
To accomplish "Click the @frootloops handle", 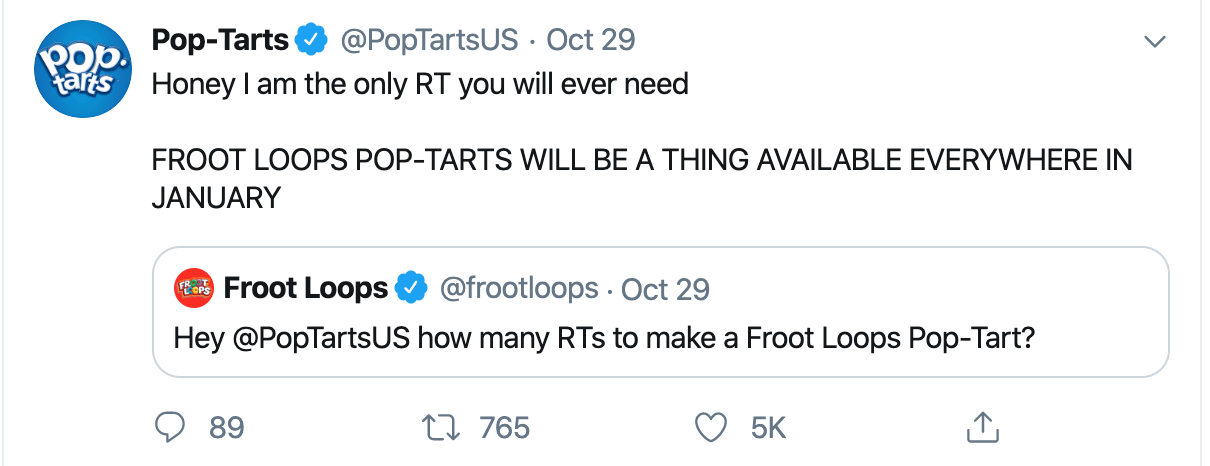I will (x=519, y=289).
